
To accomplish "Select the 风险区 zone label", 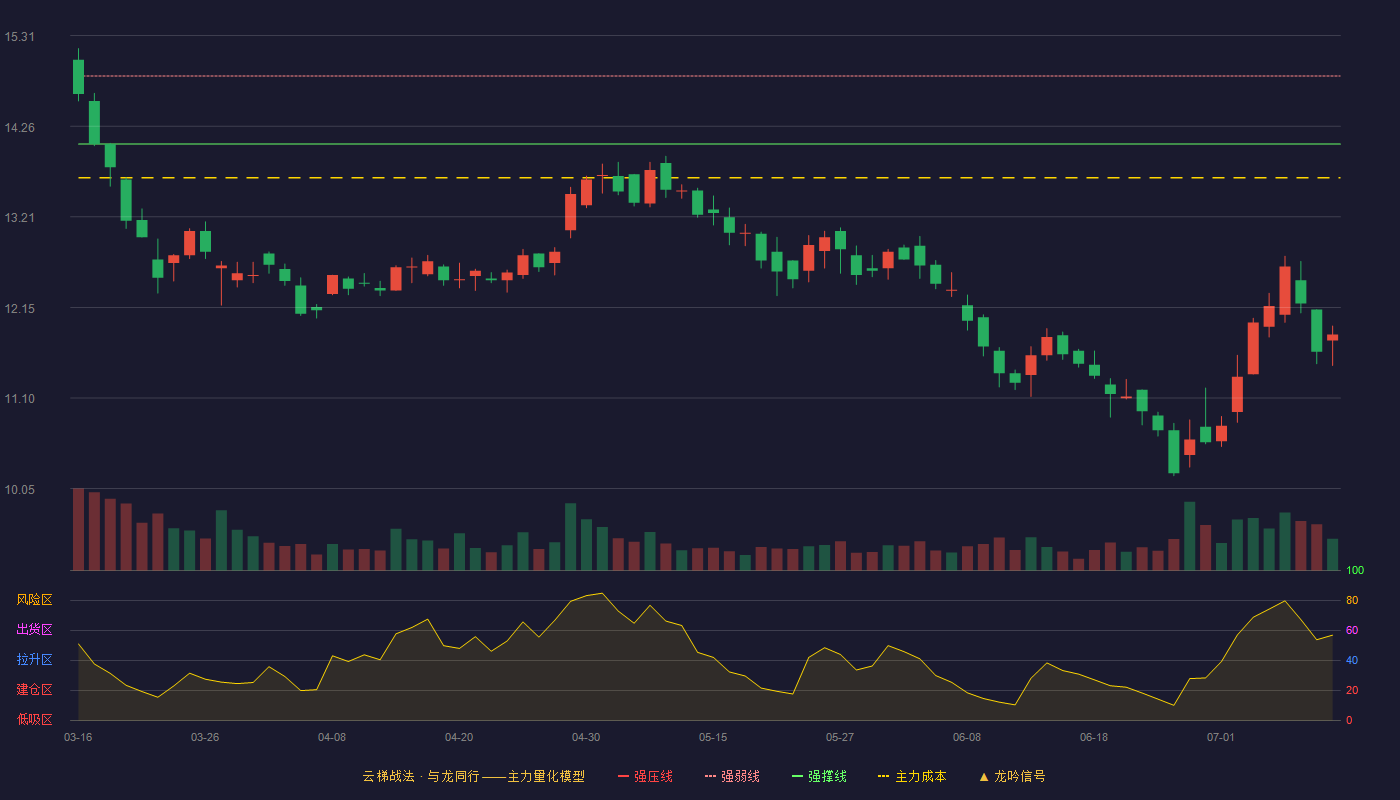I will pos(34,600).
